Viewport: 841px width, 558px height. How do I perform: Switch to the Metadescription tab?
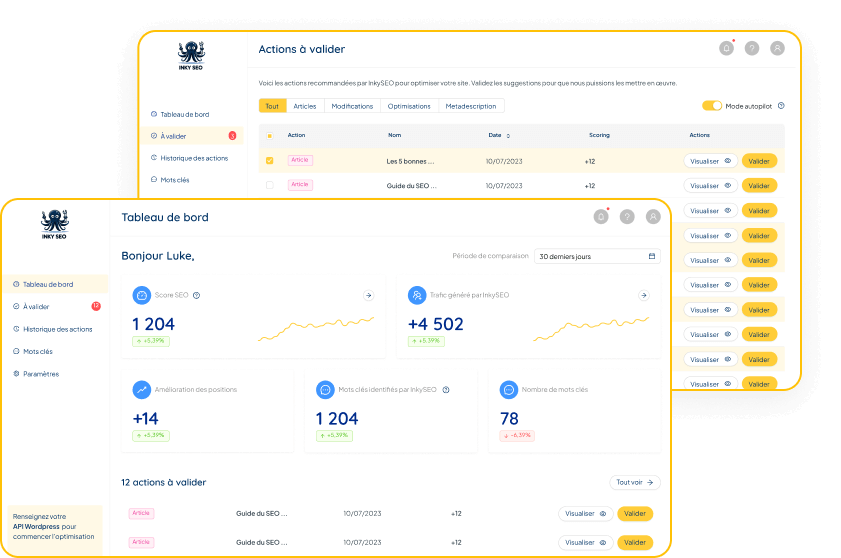coord(471,106)
